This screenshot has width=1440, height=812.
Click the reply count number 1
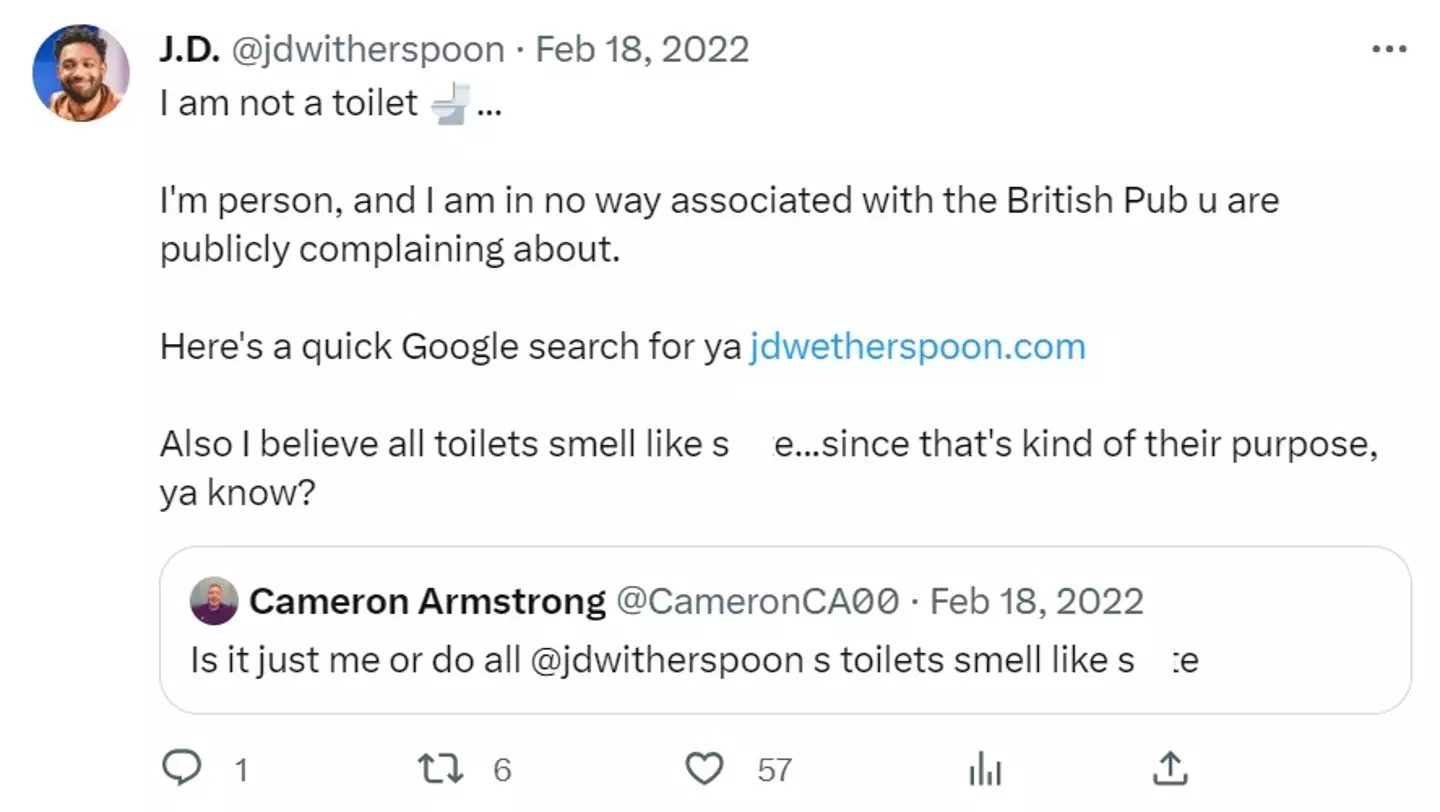pos(240,769)
